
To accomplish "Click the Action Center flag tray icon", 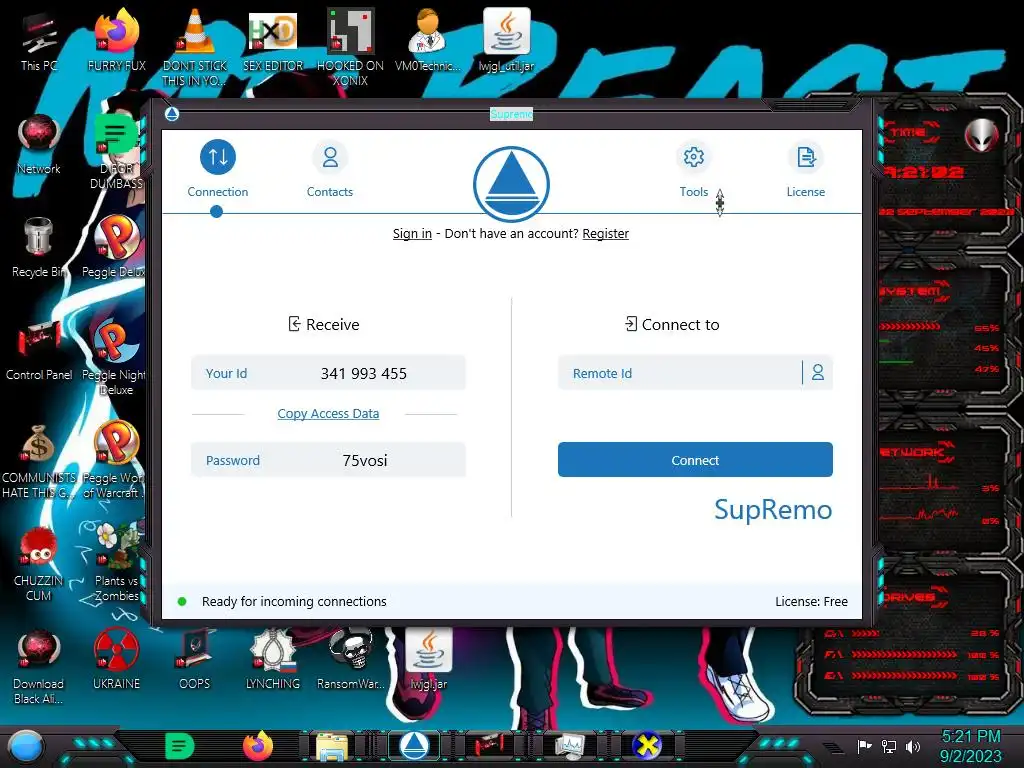I will click(x=865, y=746).
